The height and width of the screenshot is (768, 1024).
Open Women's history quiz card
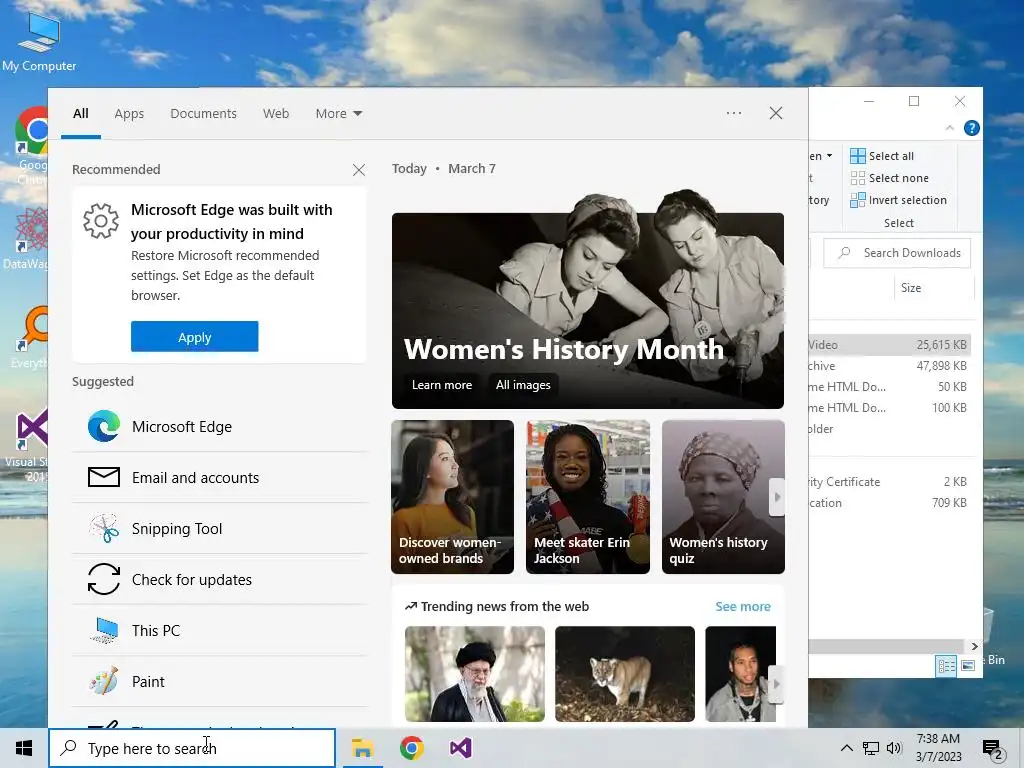723,497
